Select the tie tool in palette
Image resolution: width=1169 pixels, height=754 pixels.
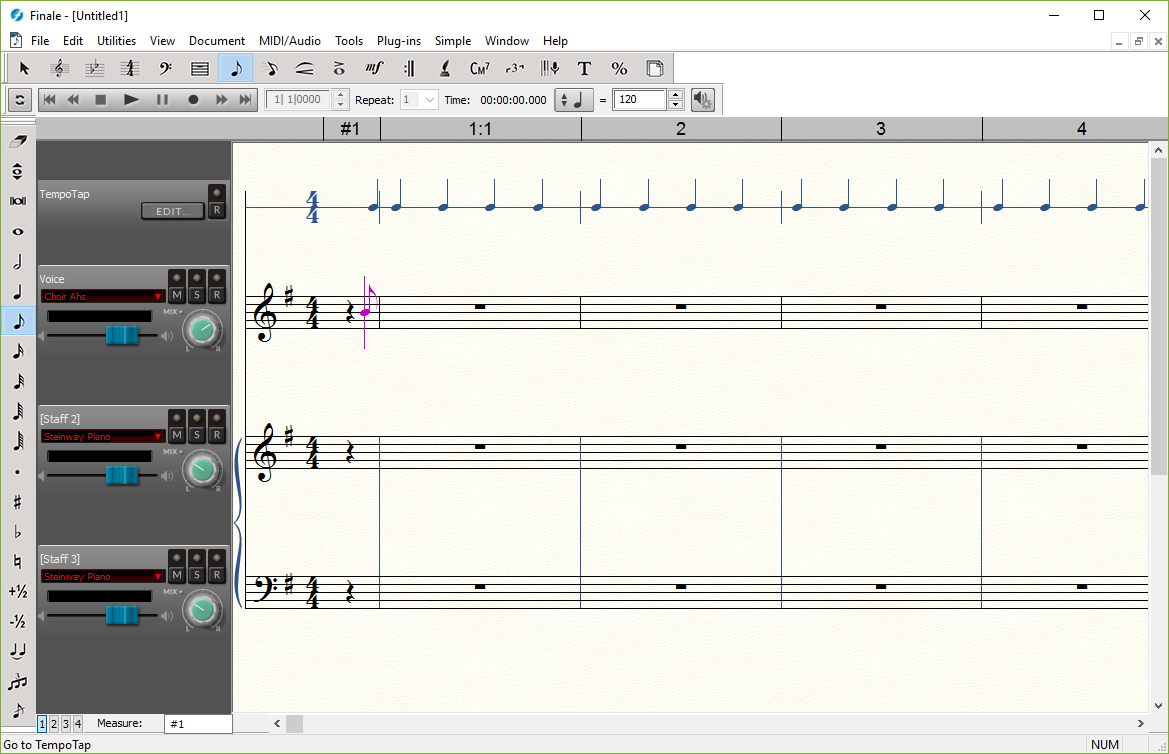click(18, 651)
